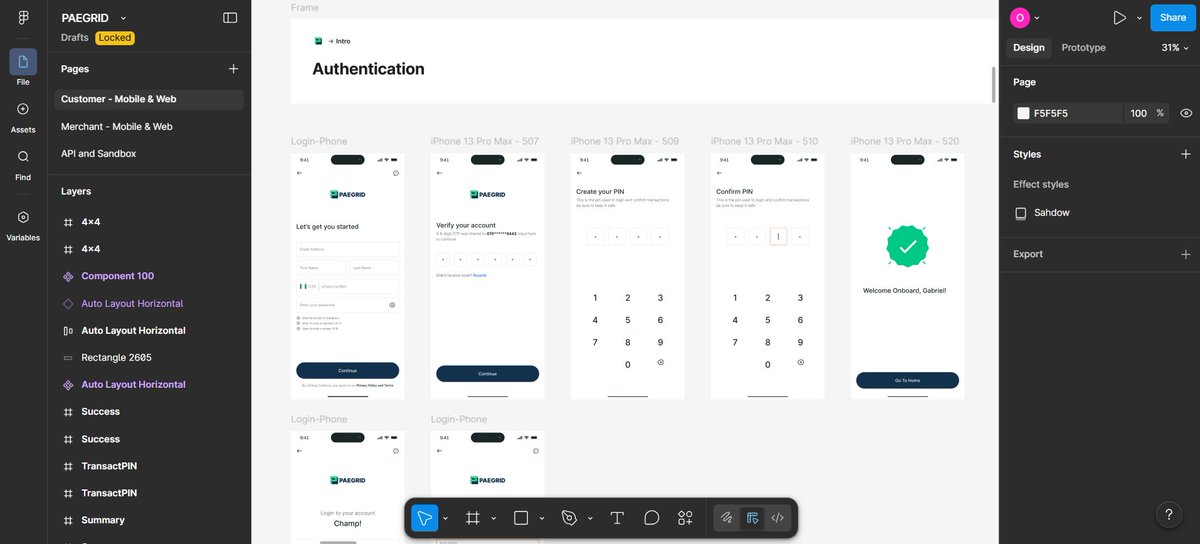Open the Variables panel icon
Screen dimensions: 1200x544
23,217
